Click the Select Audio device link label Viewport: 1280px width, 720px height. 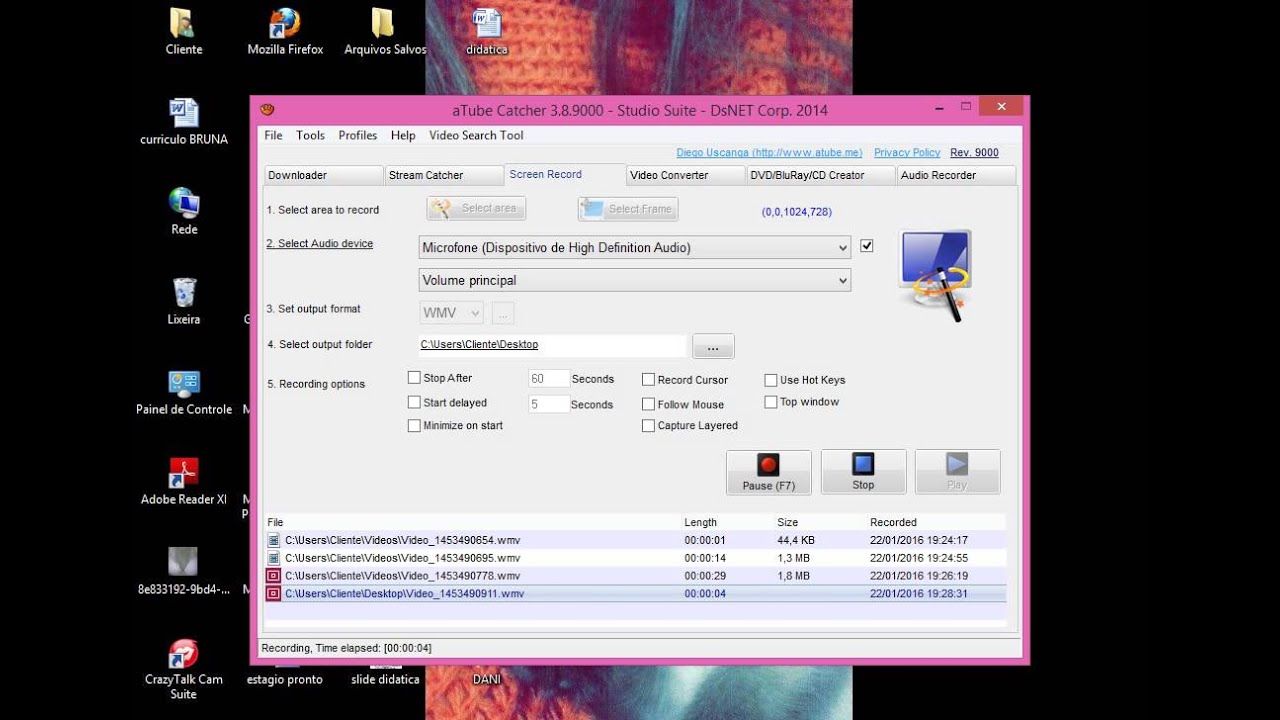click(320, 244)
